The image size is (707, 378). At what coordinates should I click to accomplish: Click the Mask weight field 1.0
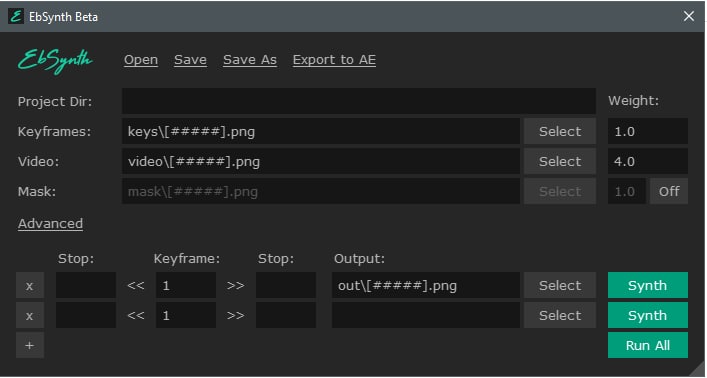click(627, 191)
